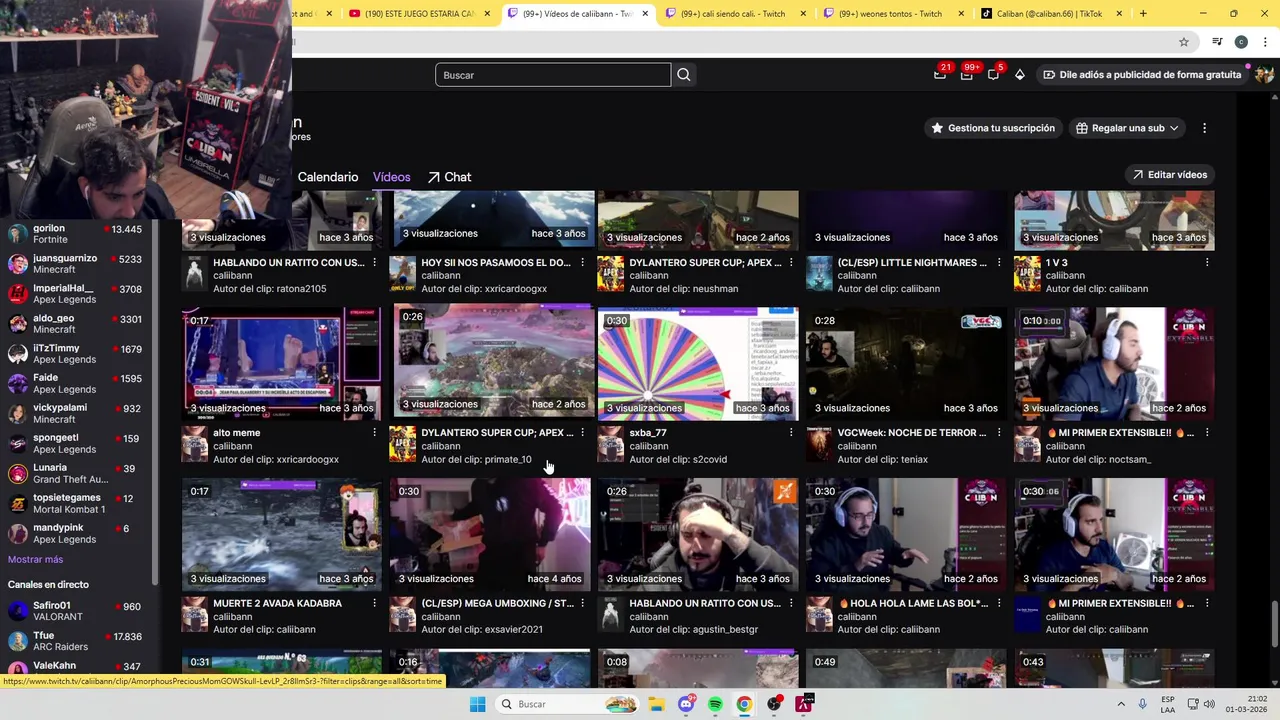Open Tfue's avatar in live channels
This screenshot has width=1280, height=720.
[17, 641]
